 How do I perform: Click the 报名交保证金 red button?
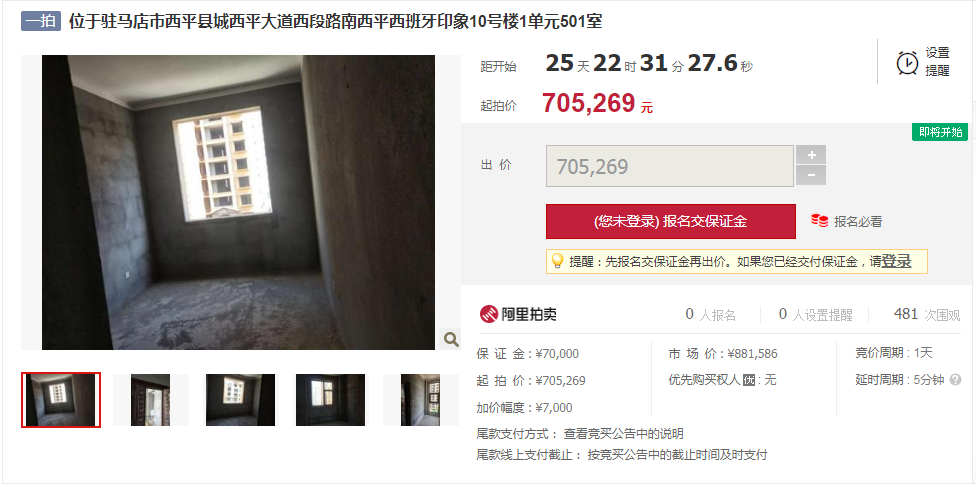click(x=670, y=221)
